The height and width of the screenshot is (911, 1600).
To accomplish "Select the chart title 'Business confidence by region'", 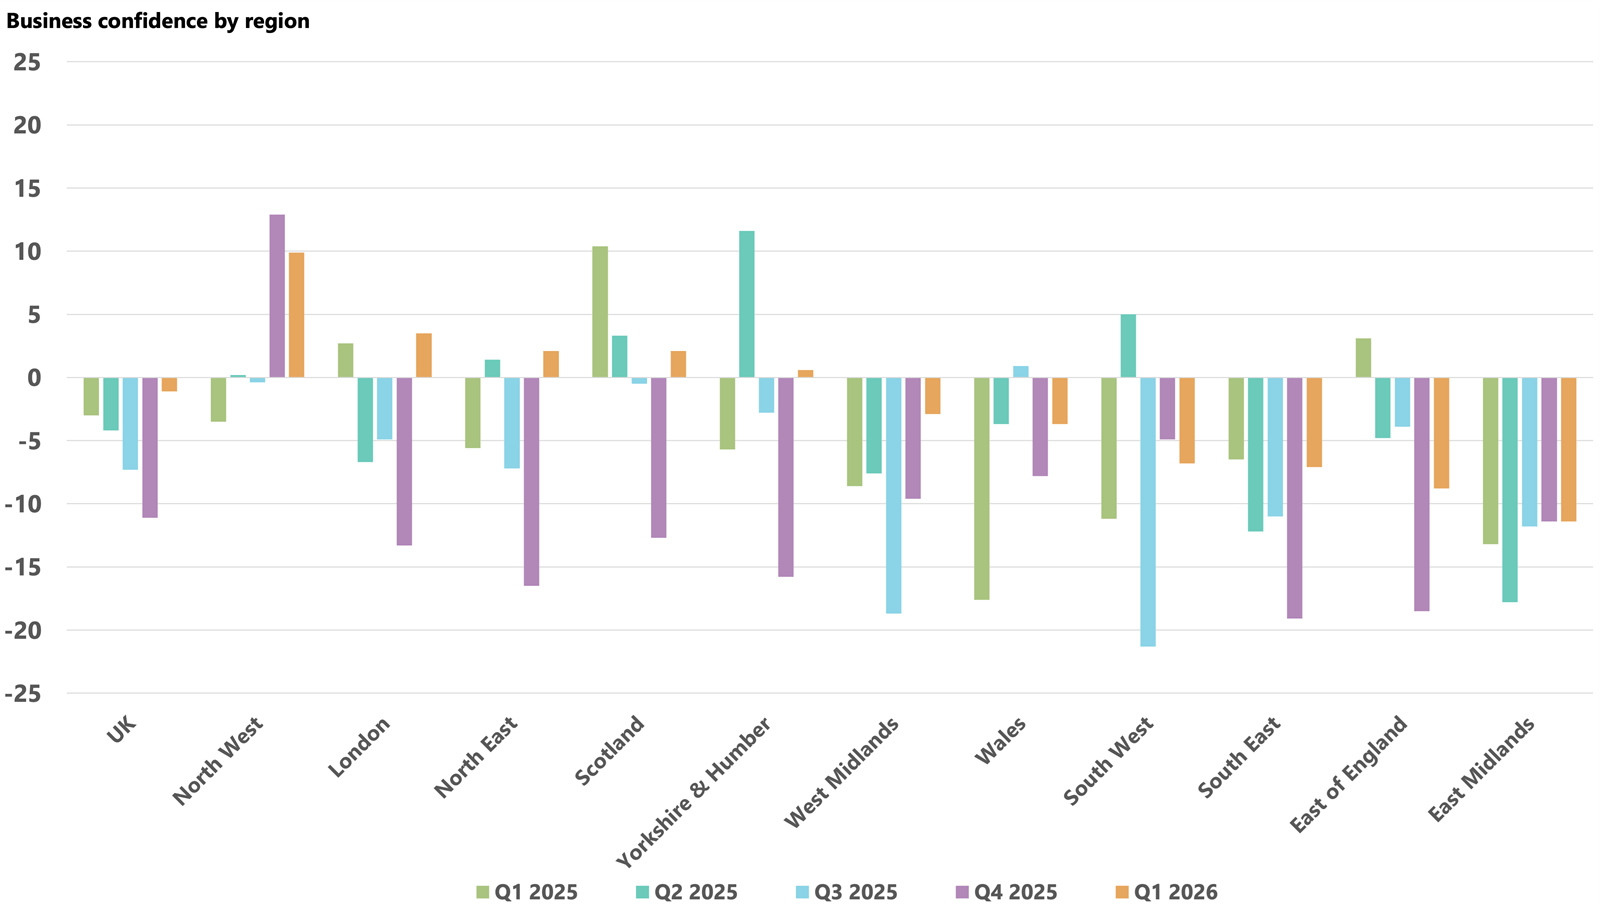I will [158, 21].
